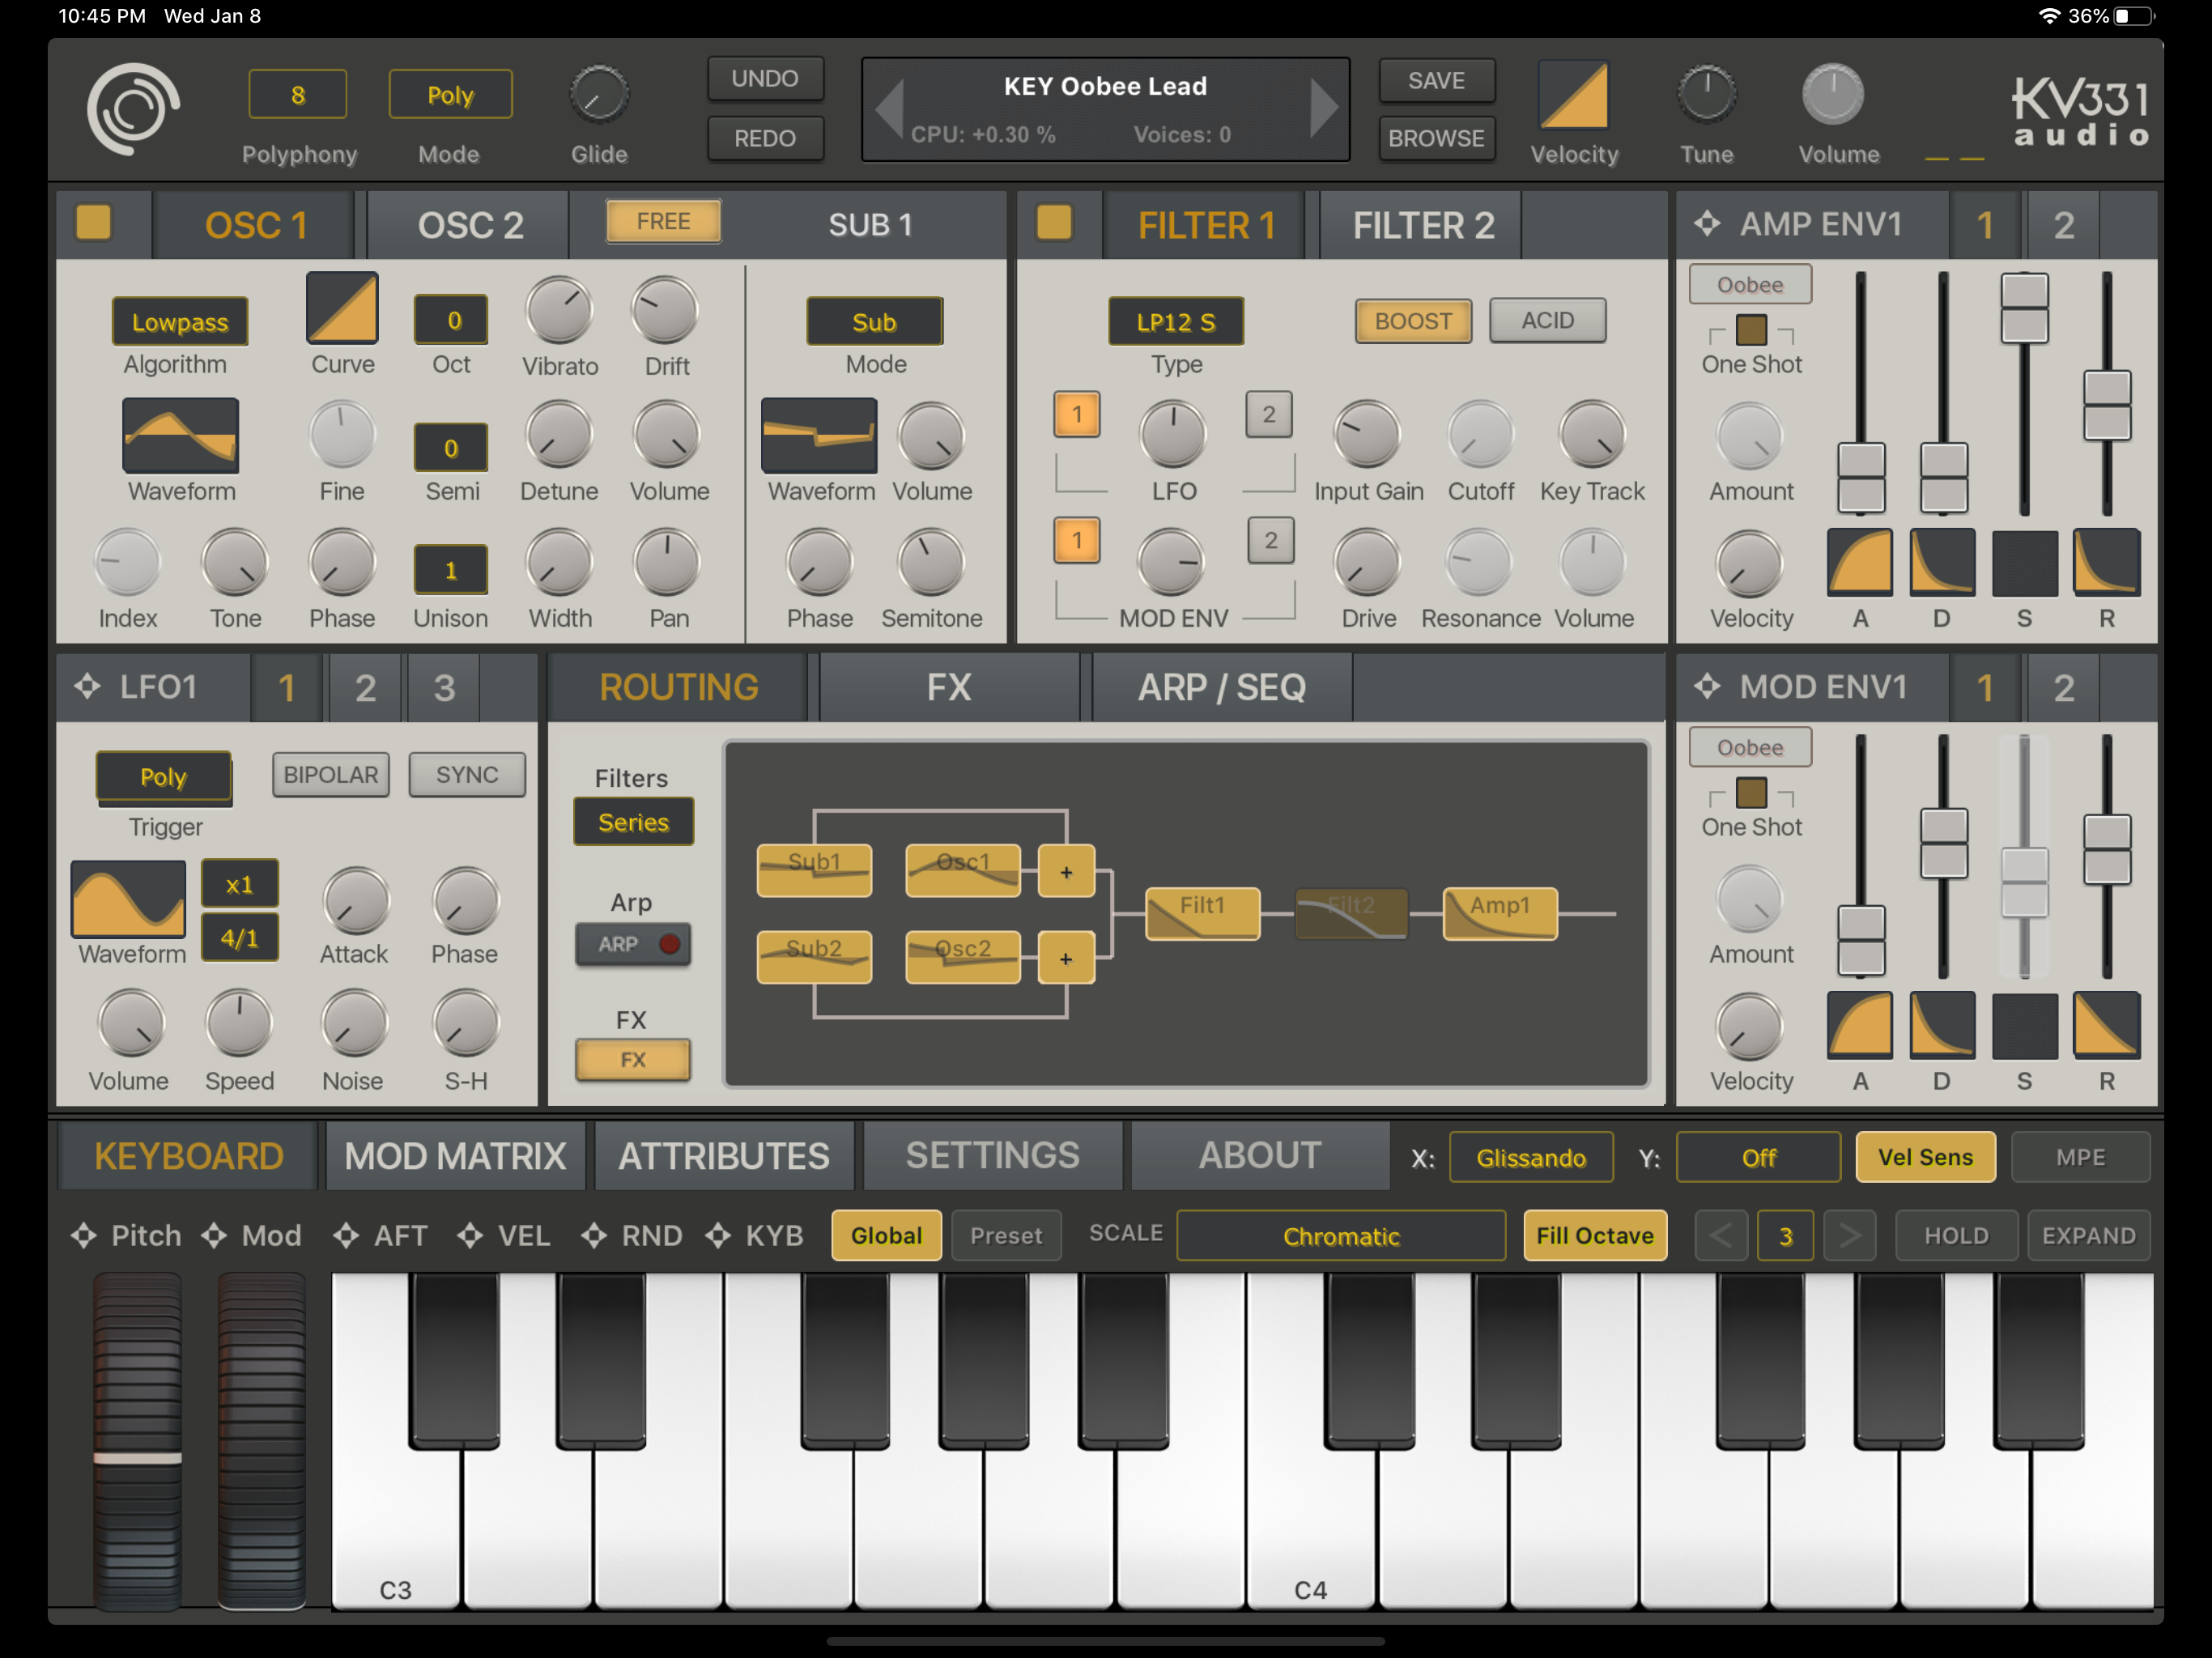Click the AMP ENV1 sustain slider handle
The image size is (2212, 1658).
pos(2023,308)
